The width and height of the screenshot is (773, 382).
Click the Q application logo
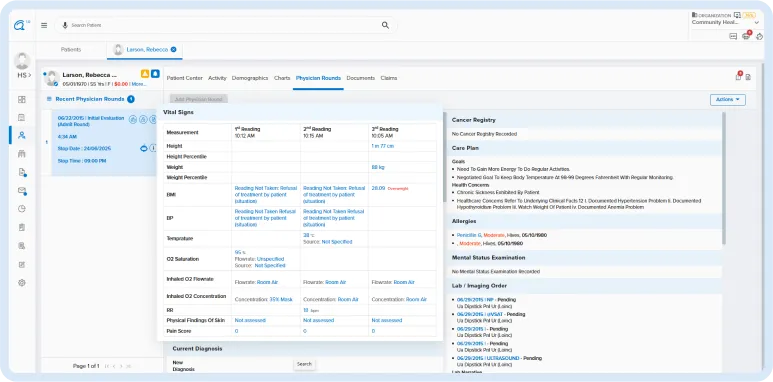20,26
